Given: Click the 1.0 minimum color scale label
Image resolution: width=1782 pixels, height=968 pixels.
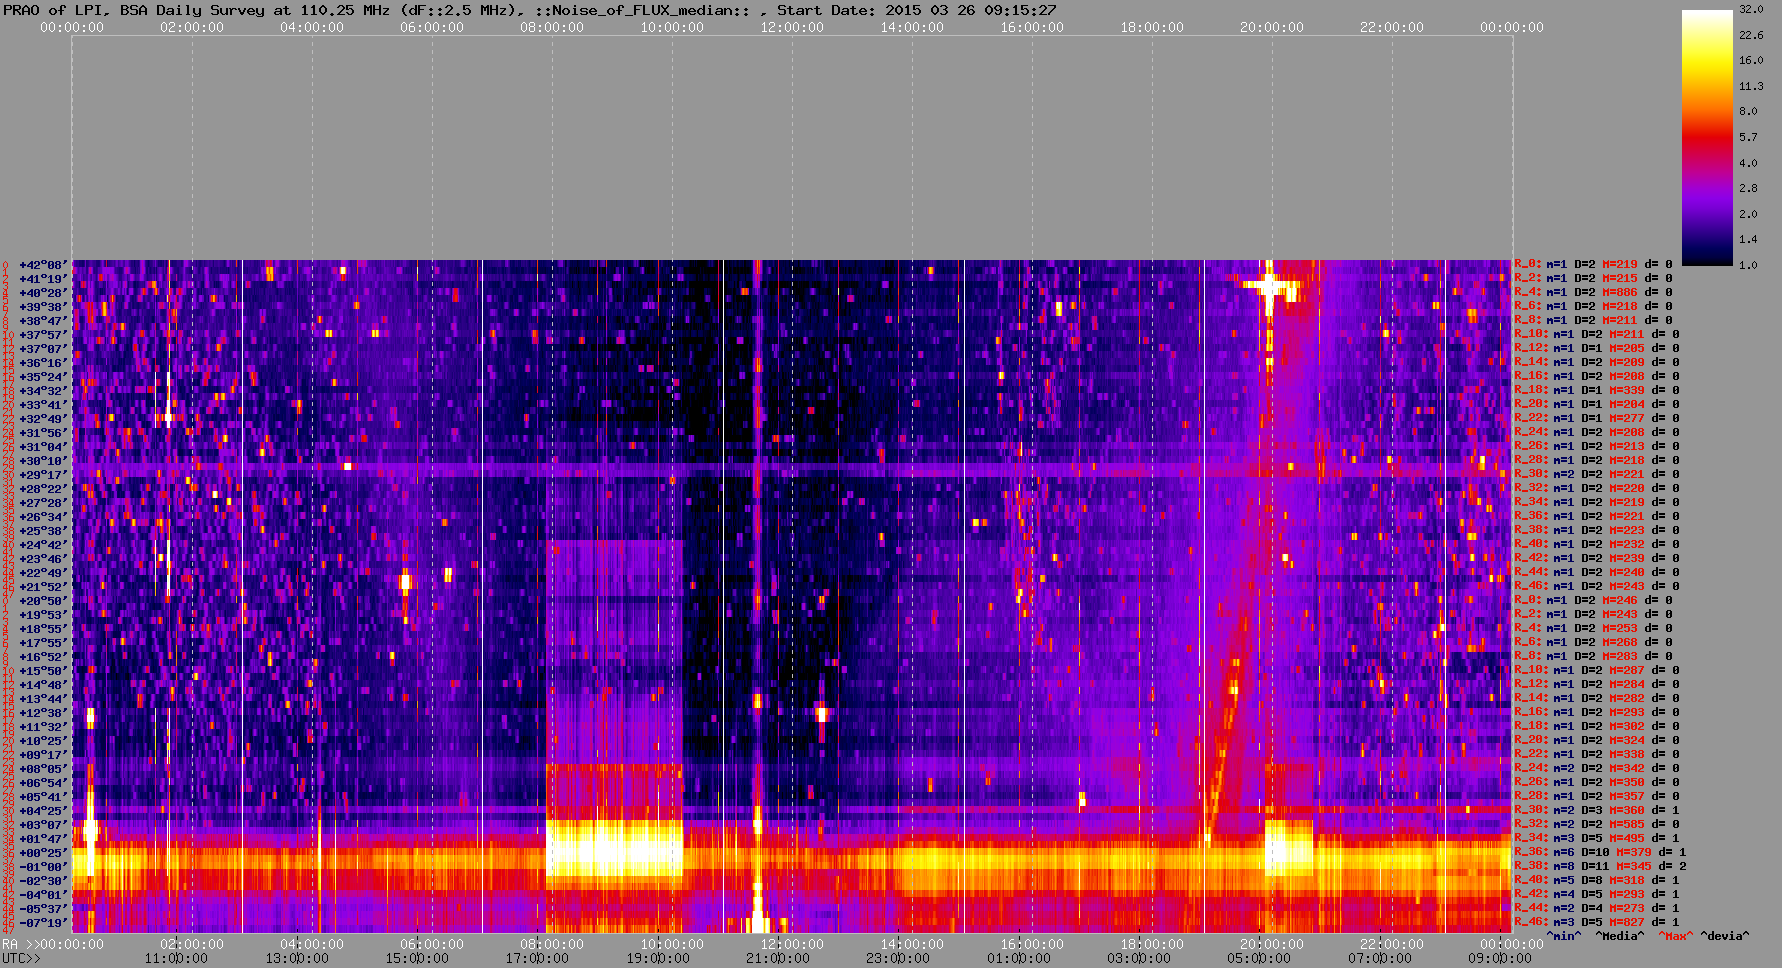Looking at the screenshot, I should [1748, 265].
